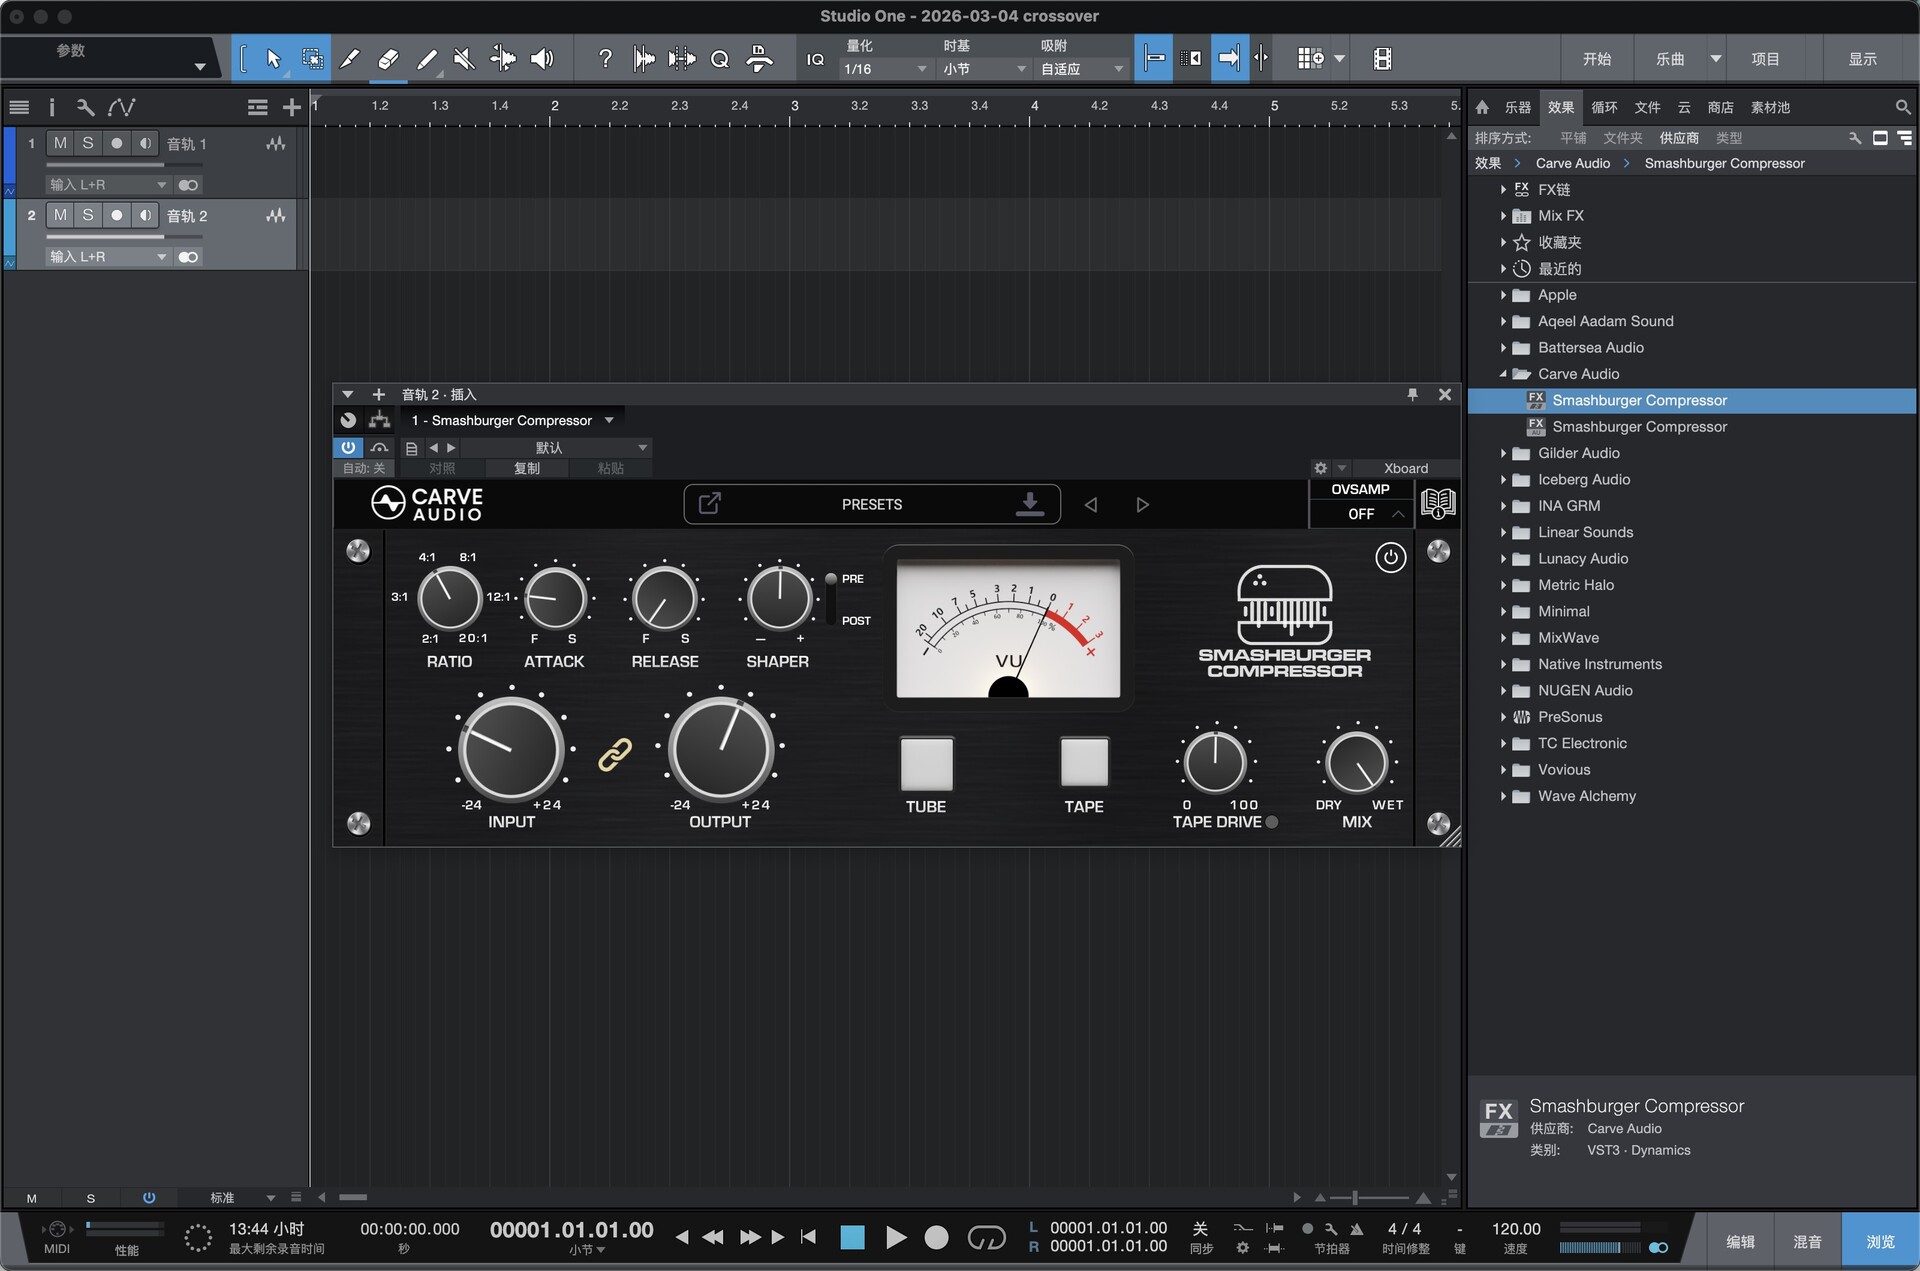This screenshot has height=1271, width=1920.
Task: Select the Listen speaker tool
Action: (541, 59)
